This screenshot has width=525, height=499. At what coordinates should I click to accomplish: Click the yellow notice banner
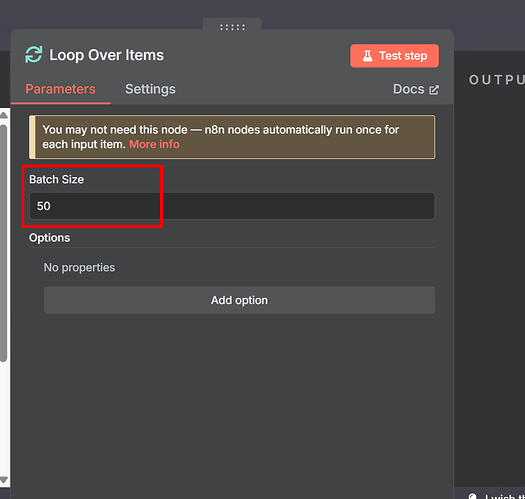(232, 137)
